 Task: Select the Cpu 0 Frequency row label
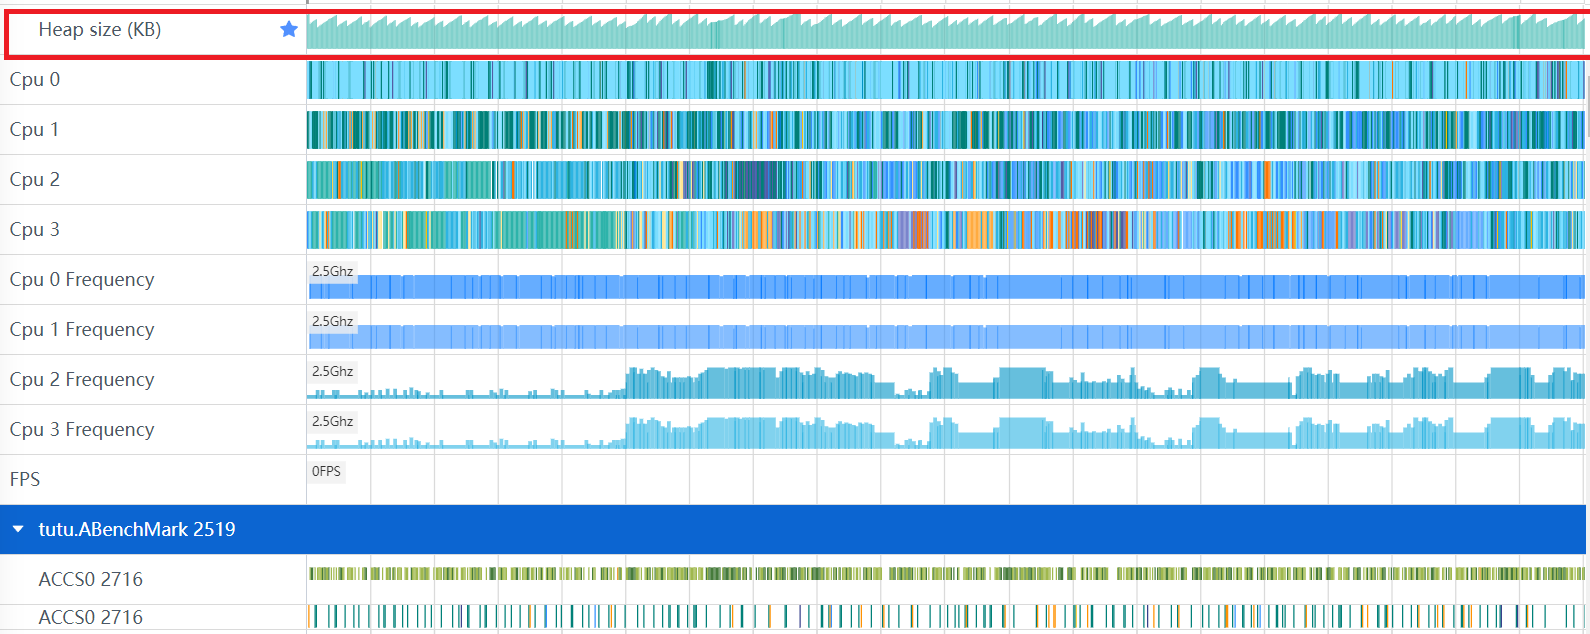click(82, 280)
